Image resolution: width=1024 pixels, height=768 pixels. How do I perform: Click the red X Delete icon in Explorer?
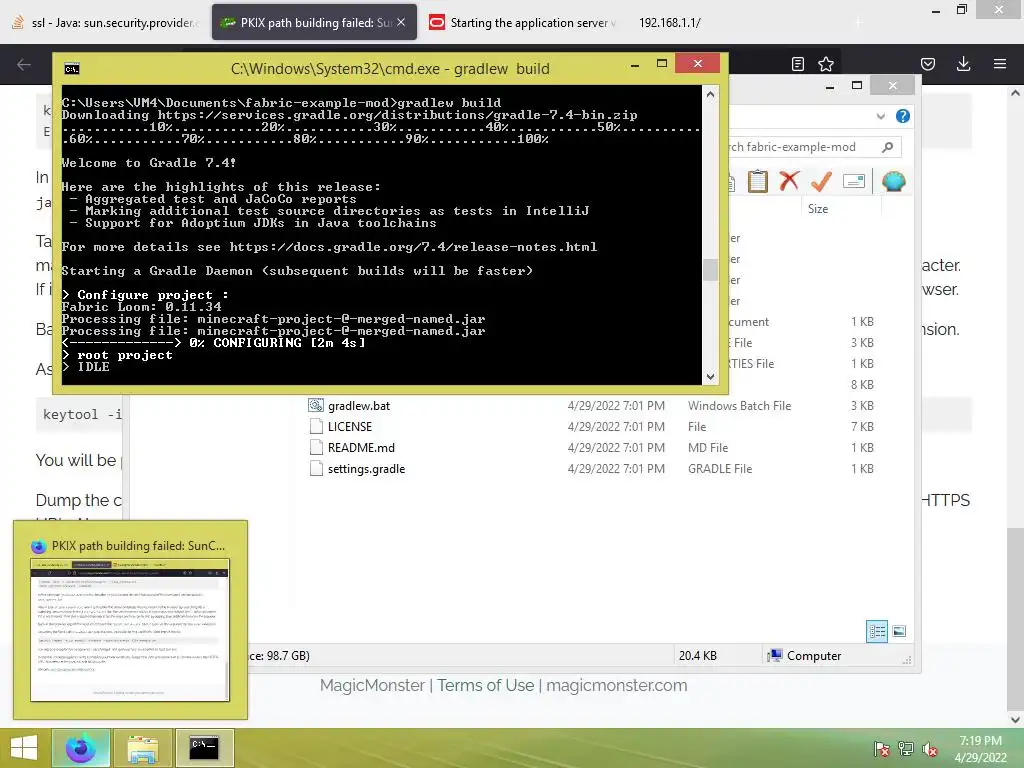(789, 181)
